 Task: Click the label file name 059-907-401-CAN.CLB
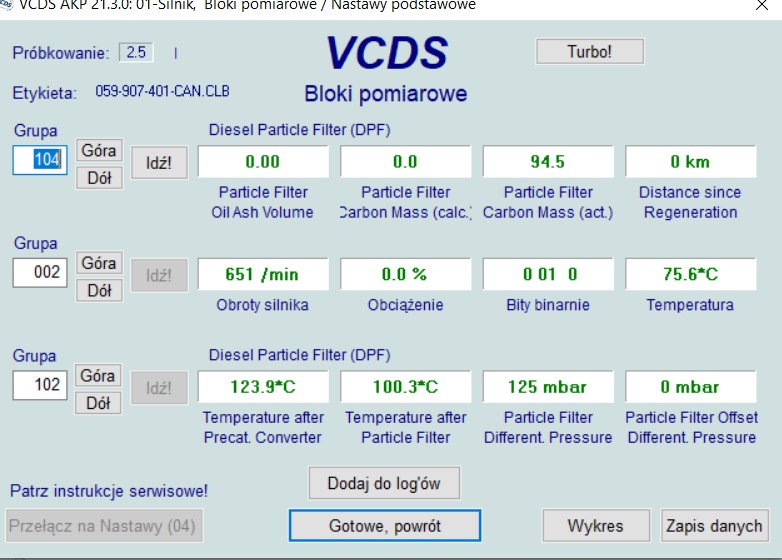162,91
